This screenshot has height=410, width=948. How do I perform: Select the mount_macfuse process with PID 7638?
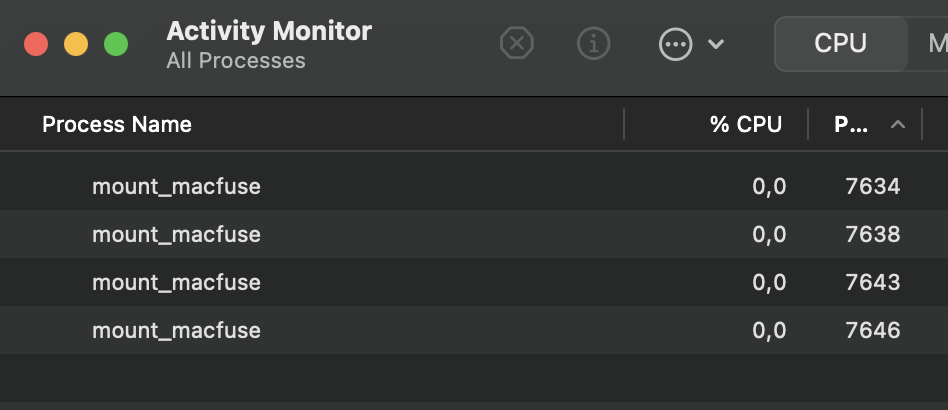tap(176, 234)
